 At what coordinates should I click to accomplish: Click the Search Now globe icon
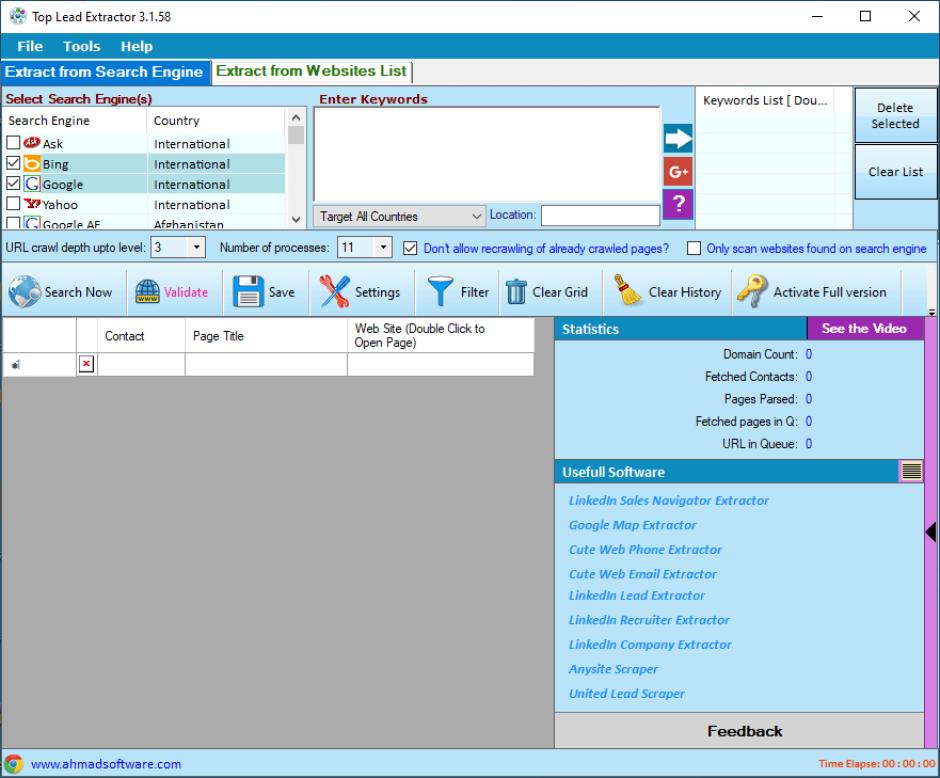pos(25,292)
